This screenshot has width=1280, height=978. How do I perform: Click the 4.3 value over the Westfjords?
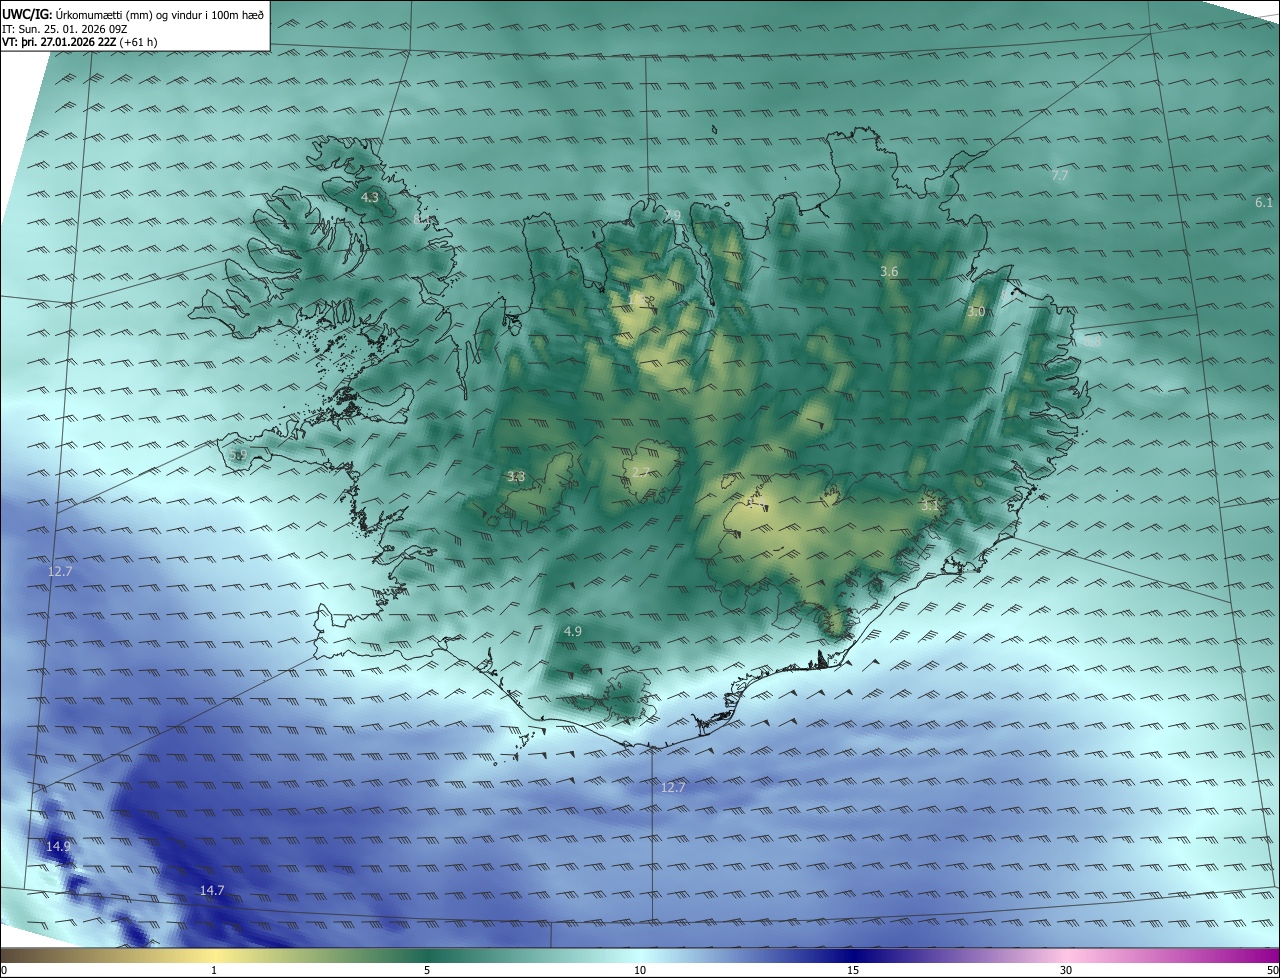[x=370, y=198]
